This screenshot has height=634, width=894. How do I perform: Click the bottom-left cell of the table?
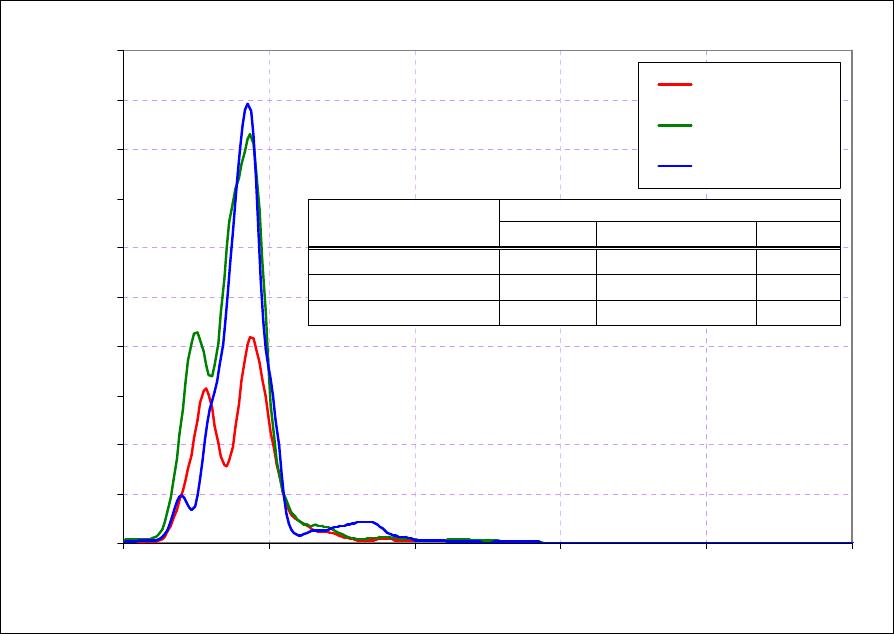pos(403,313)
